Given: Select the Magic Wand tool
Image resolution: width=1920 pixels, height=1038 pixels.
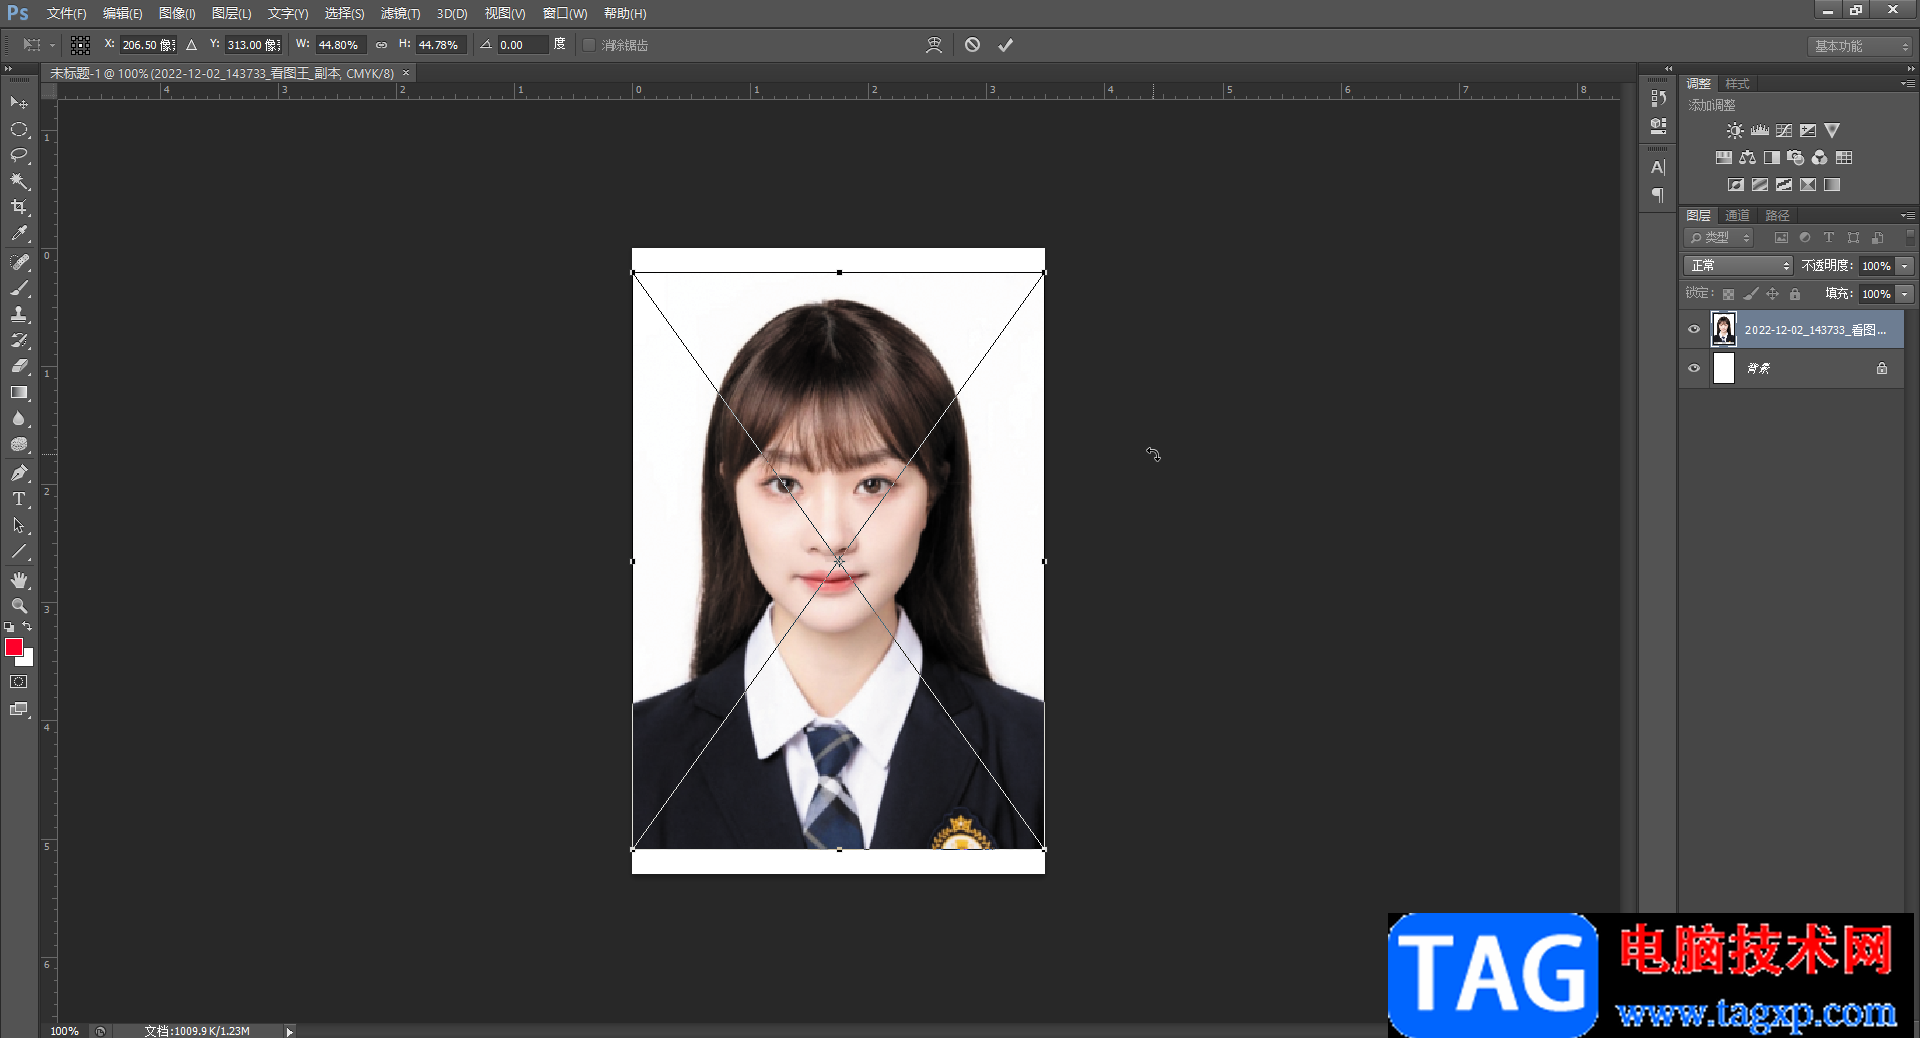Looking at the screenshot, I should [19, 181].
